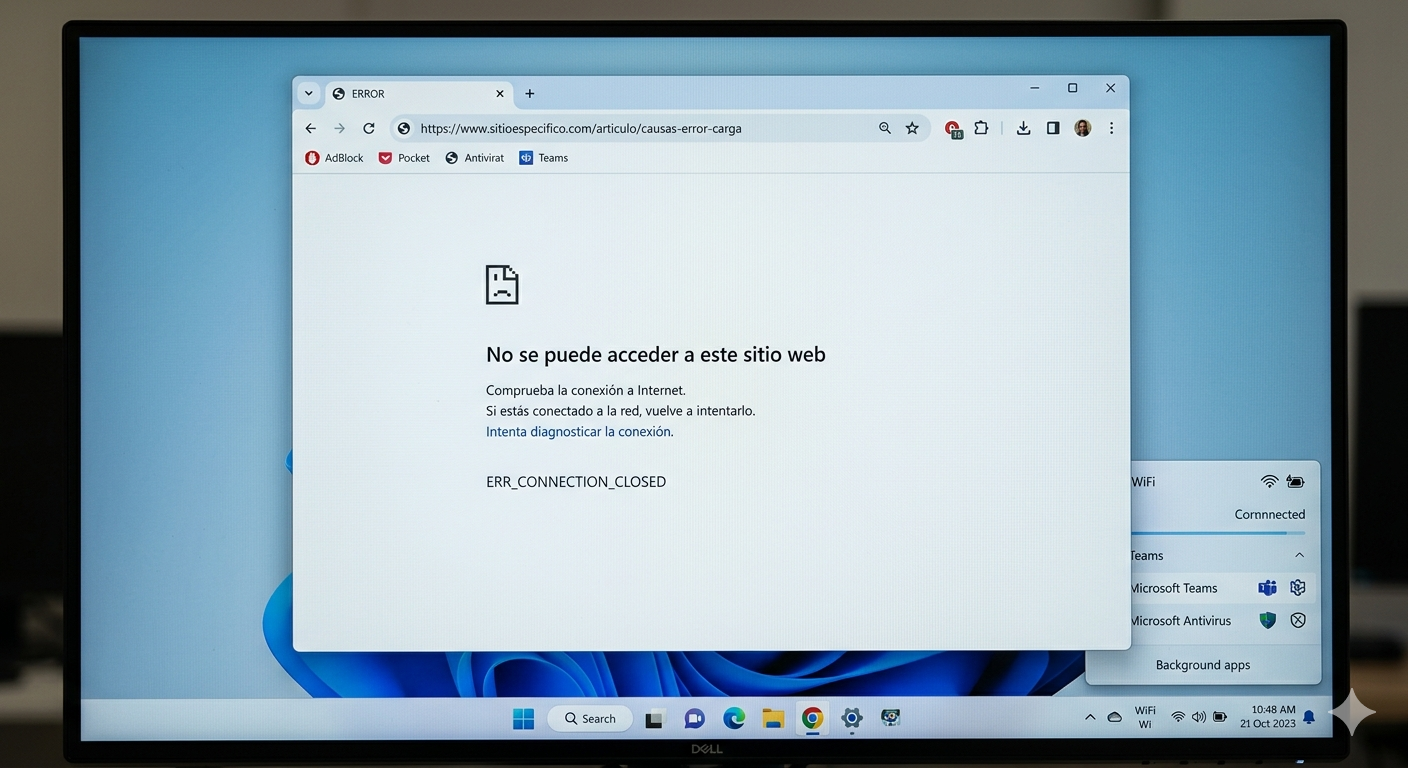Open Chrome's three-dot menu
Image resolution: width=1408 pixels, height=768 pixels.
(1111, 128)
